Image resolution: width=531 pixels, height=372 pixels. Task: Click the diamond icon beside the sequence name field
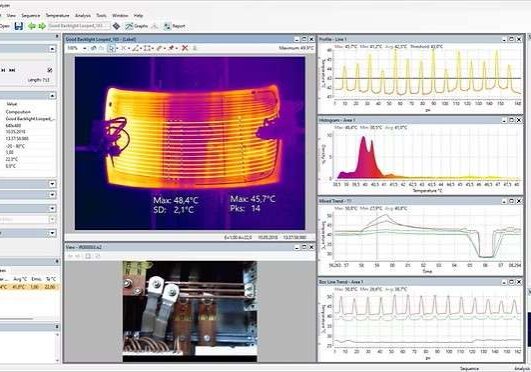(x=116, y=26)
